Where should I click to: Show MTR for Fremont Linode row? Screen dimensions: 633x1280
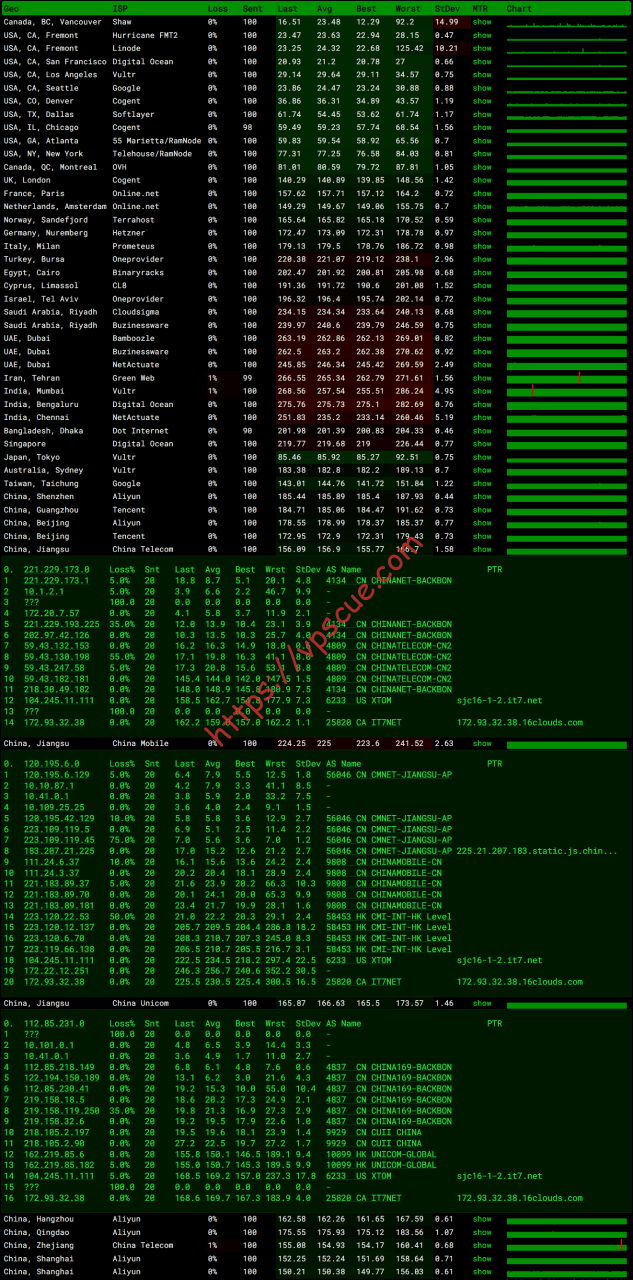pos(482,48)
